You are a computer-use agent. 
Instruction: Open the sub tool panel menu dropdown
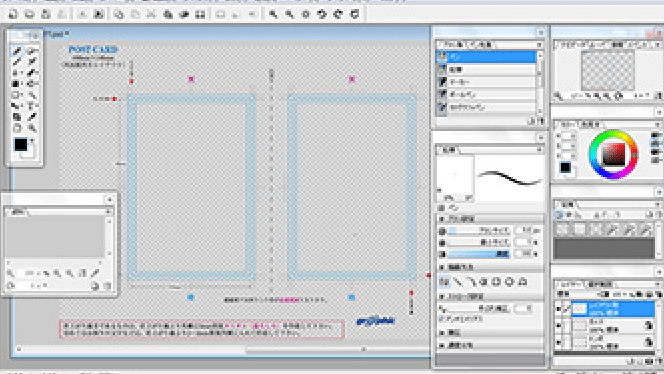pyautogui.click(x=539, y=44)
